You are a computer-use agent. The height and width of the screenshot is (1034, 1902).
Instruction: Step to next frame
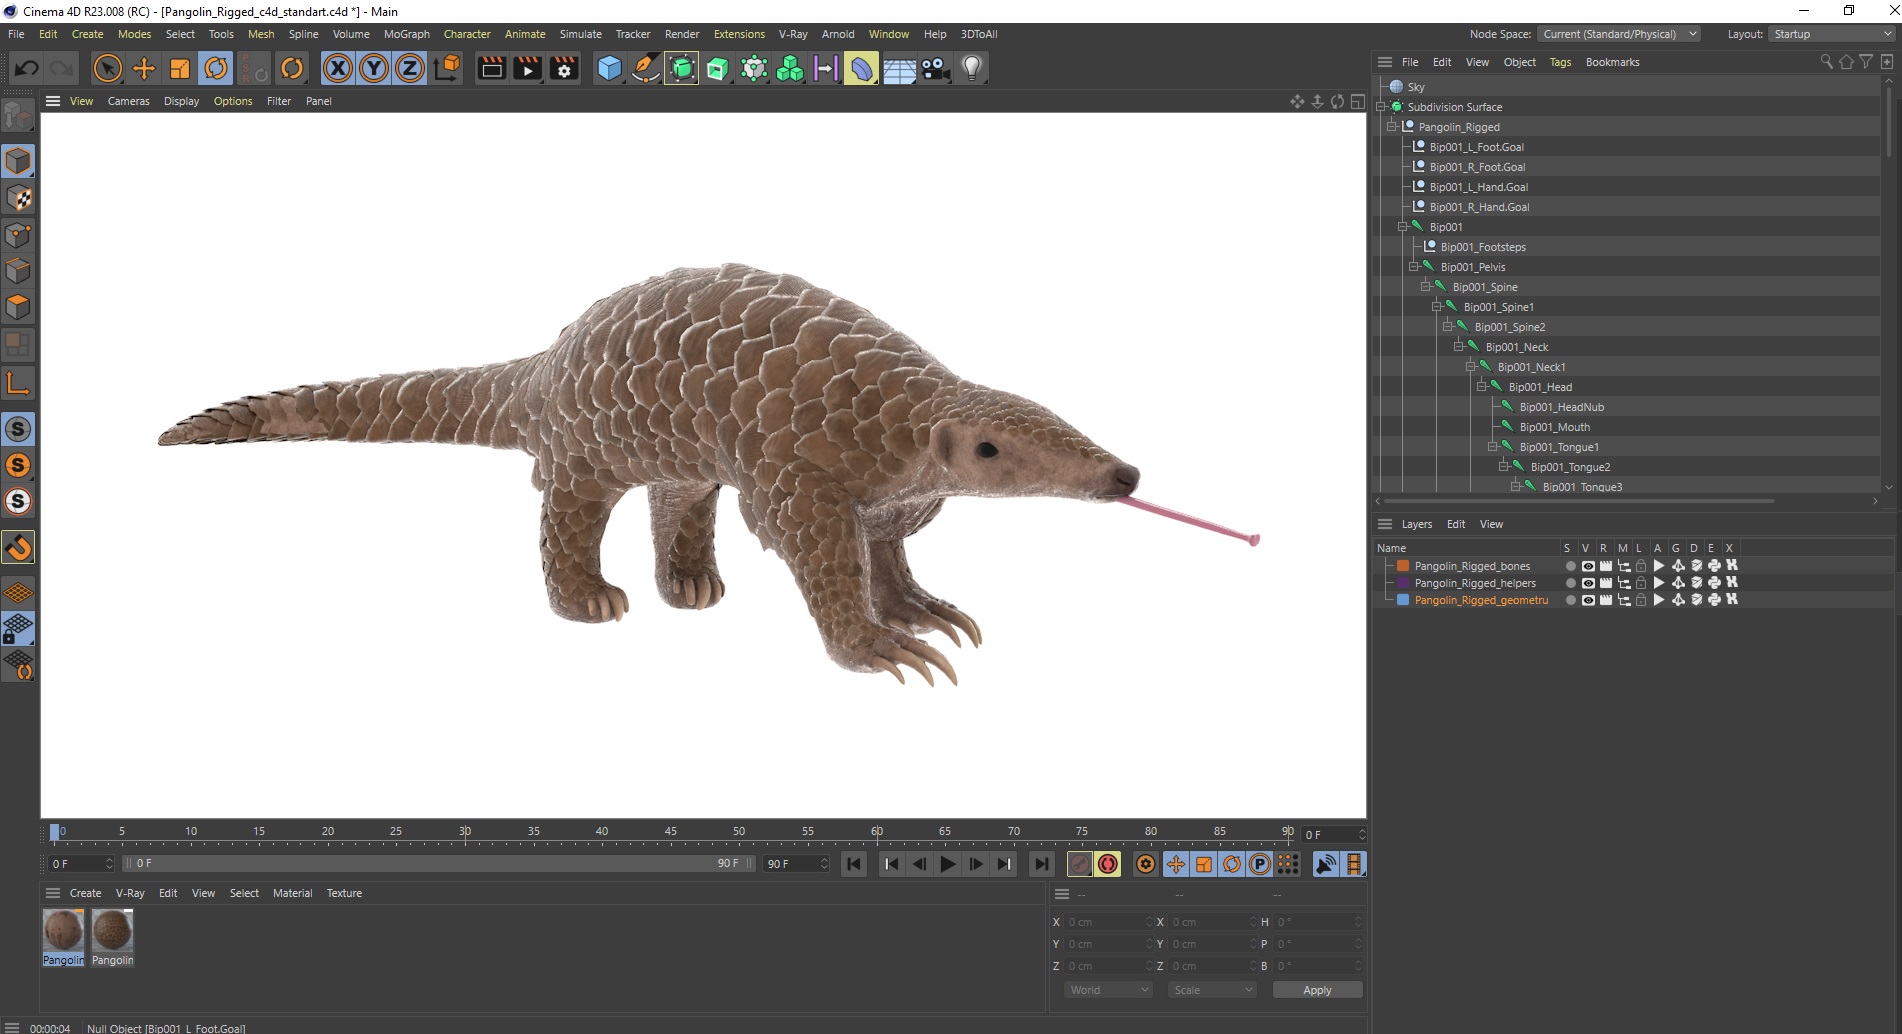[x=976, y=864]
